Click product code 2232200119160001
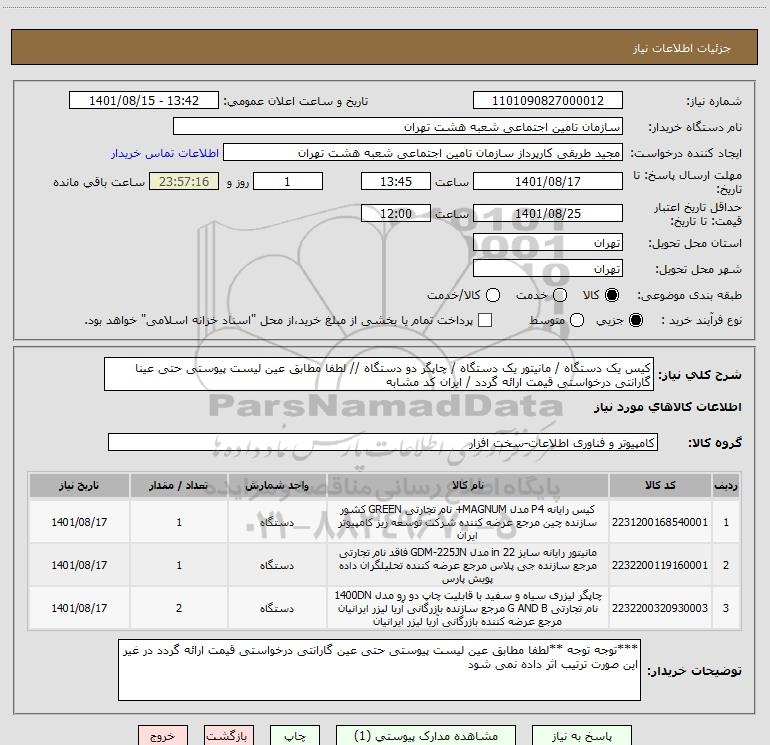 660,565
